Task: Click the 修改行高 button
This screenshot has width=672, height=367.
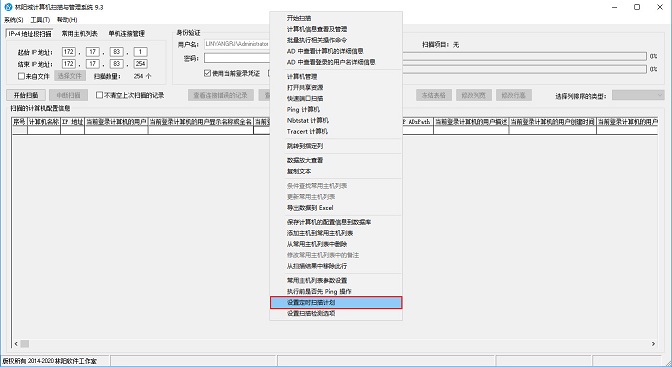Action: (x=513, y=95)
